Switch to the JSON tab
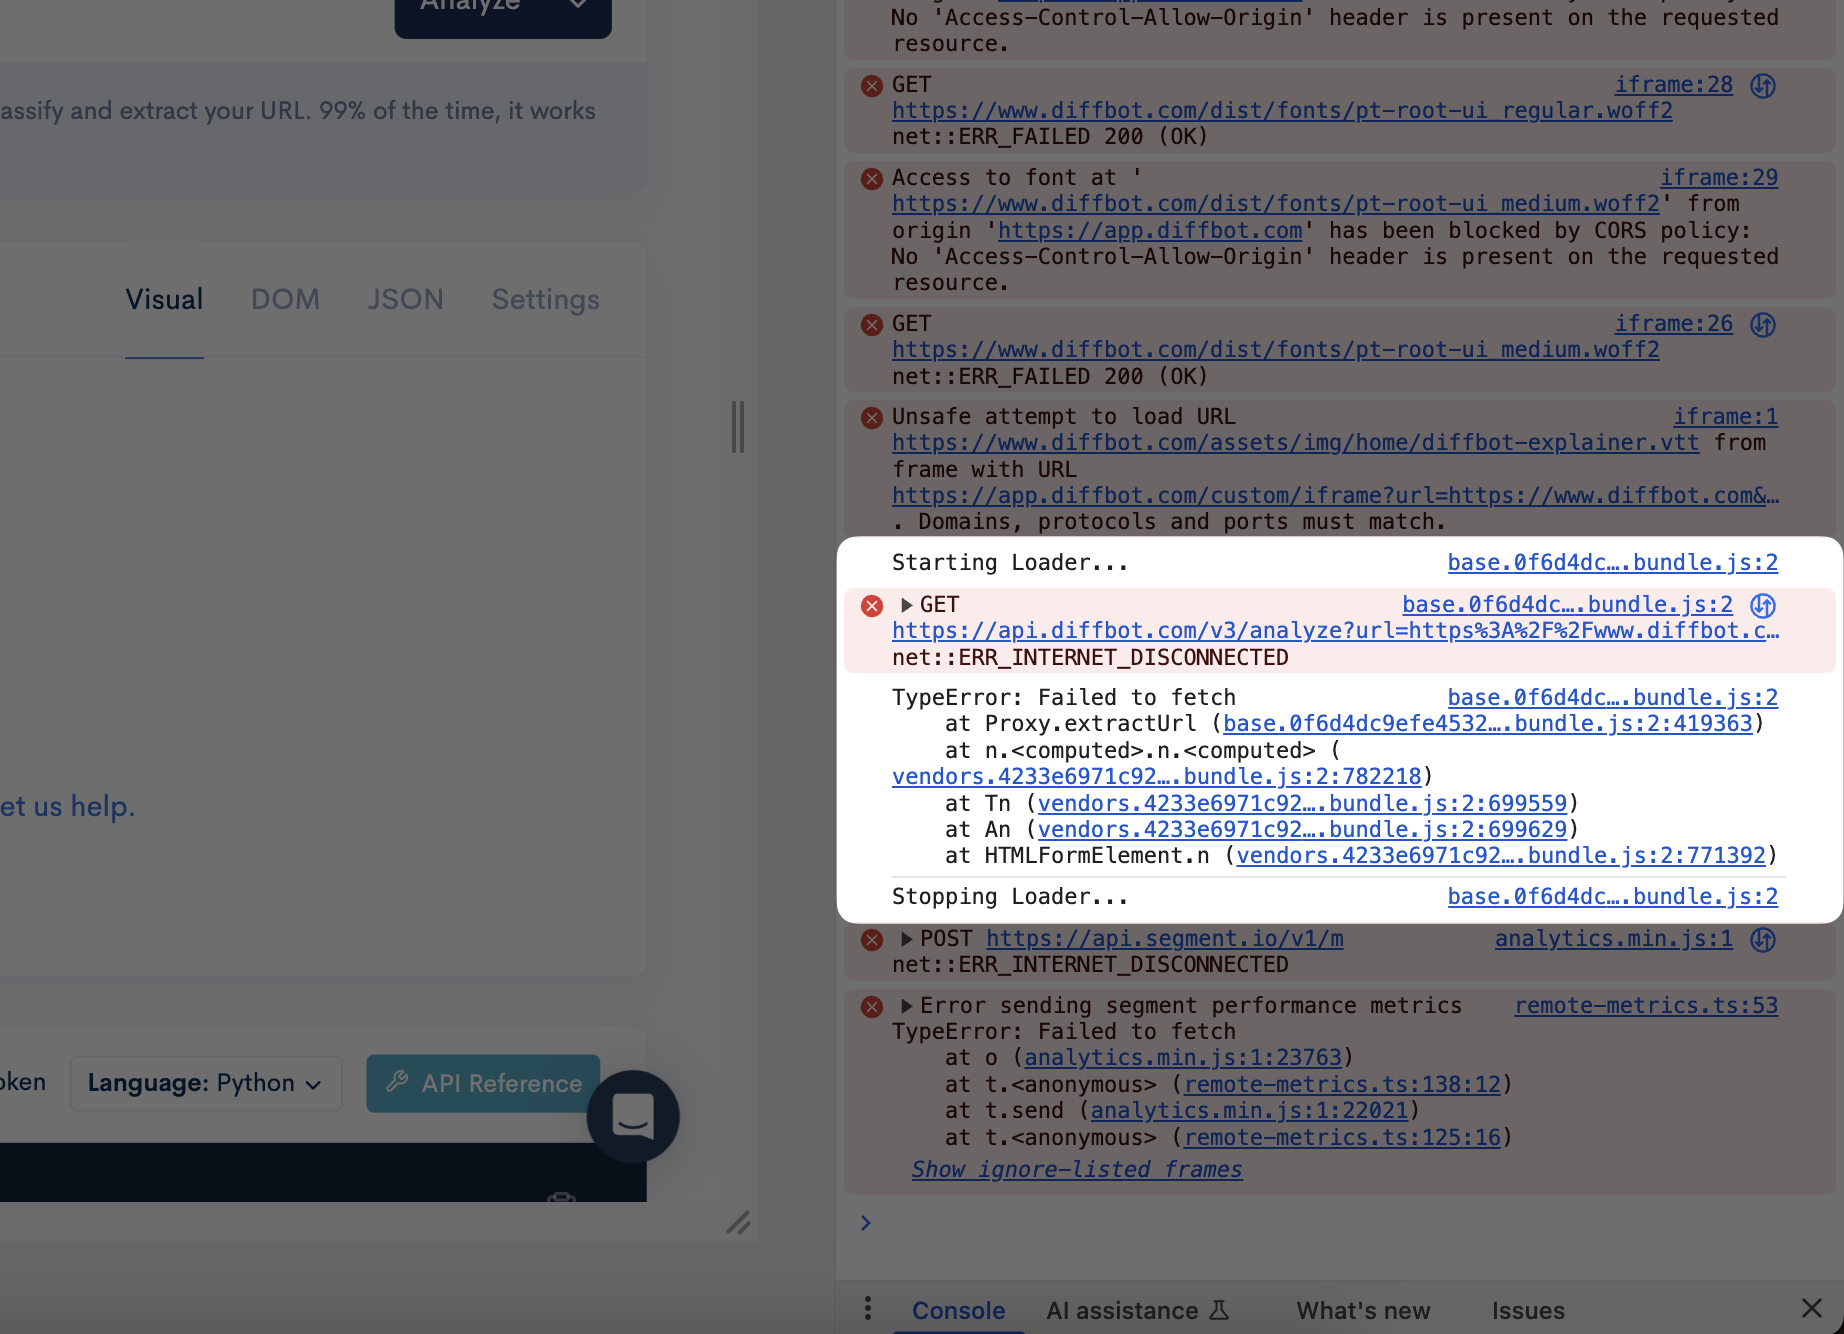The image size is (1844, 1334). click(405, 300)
